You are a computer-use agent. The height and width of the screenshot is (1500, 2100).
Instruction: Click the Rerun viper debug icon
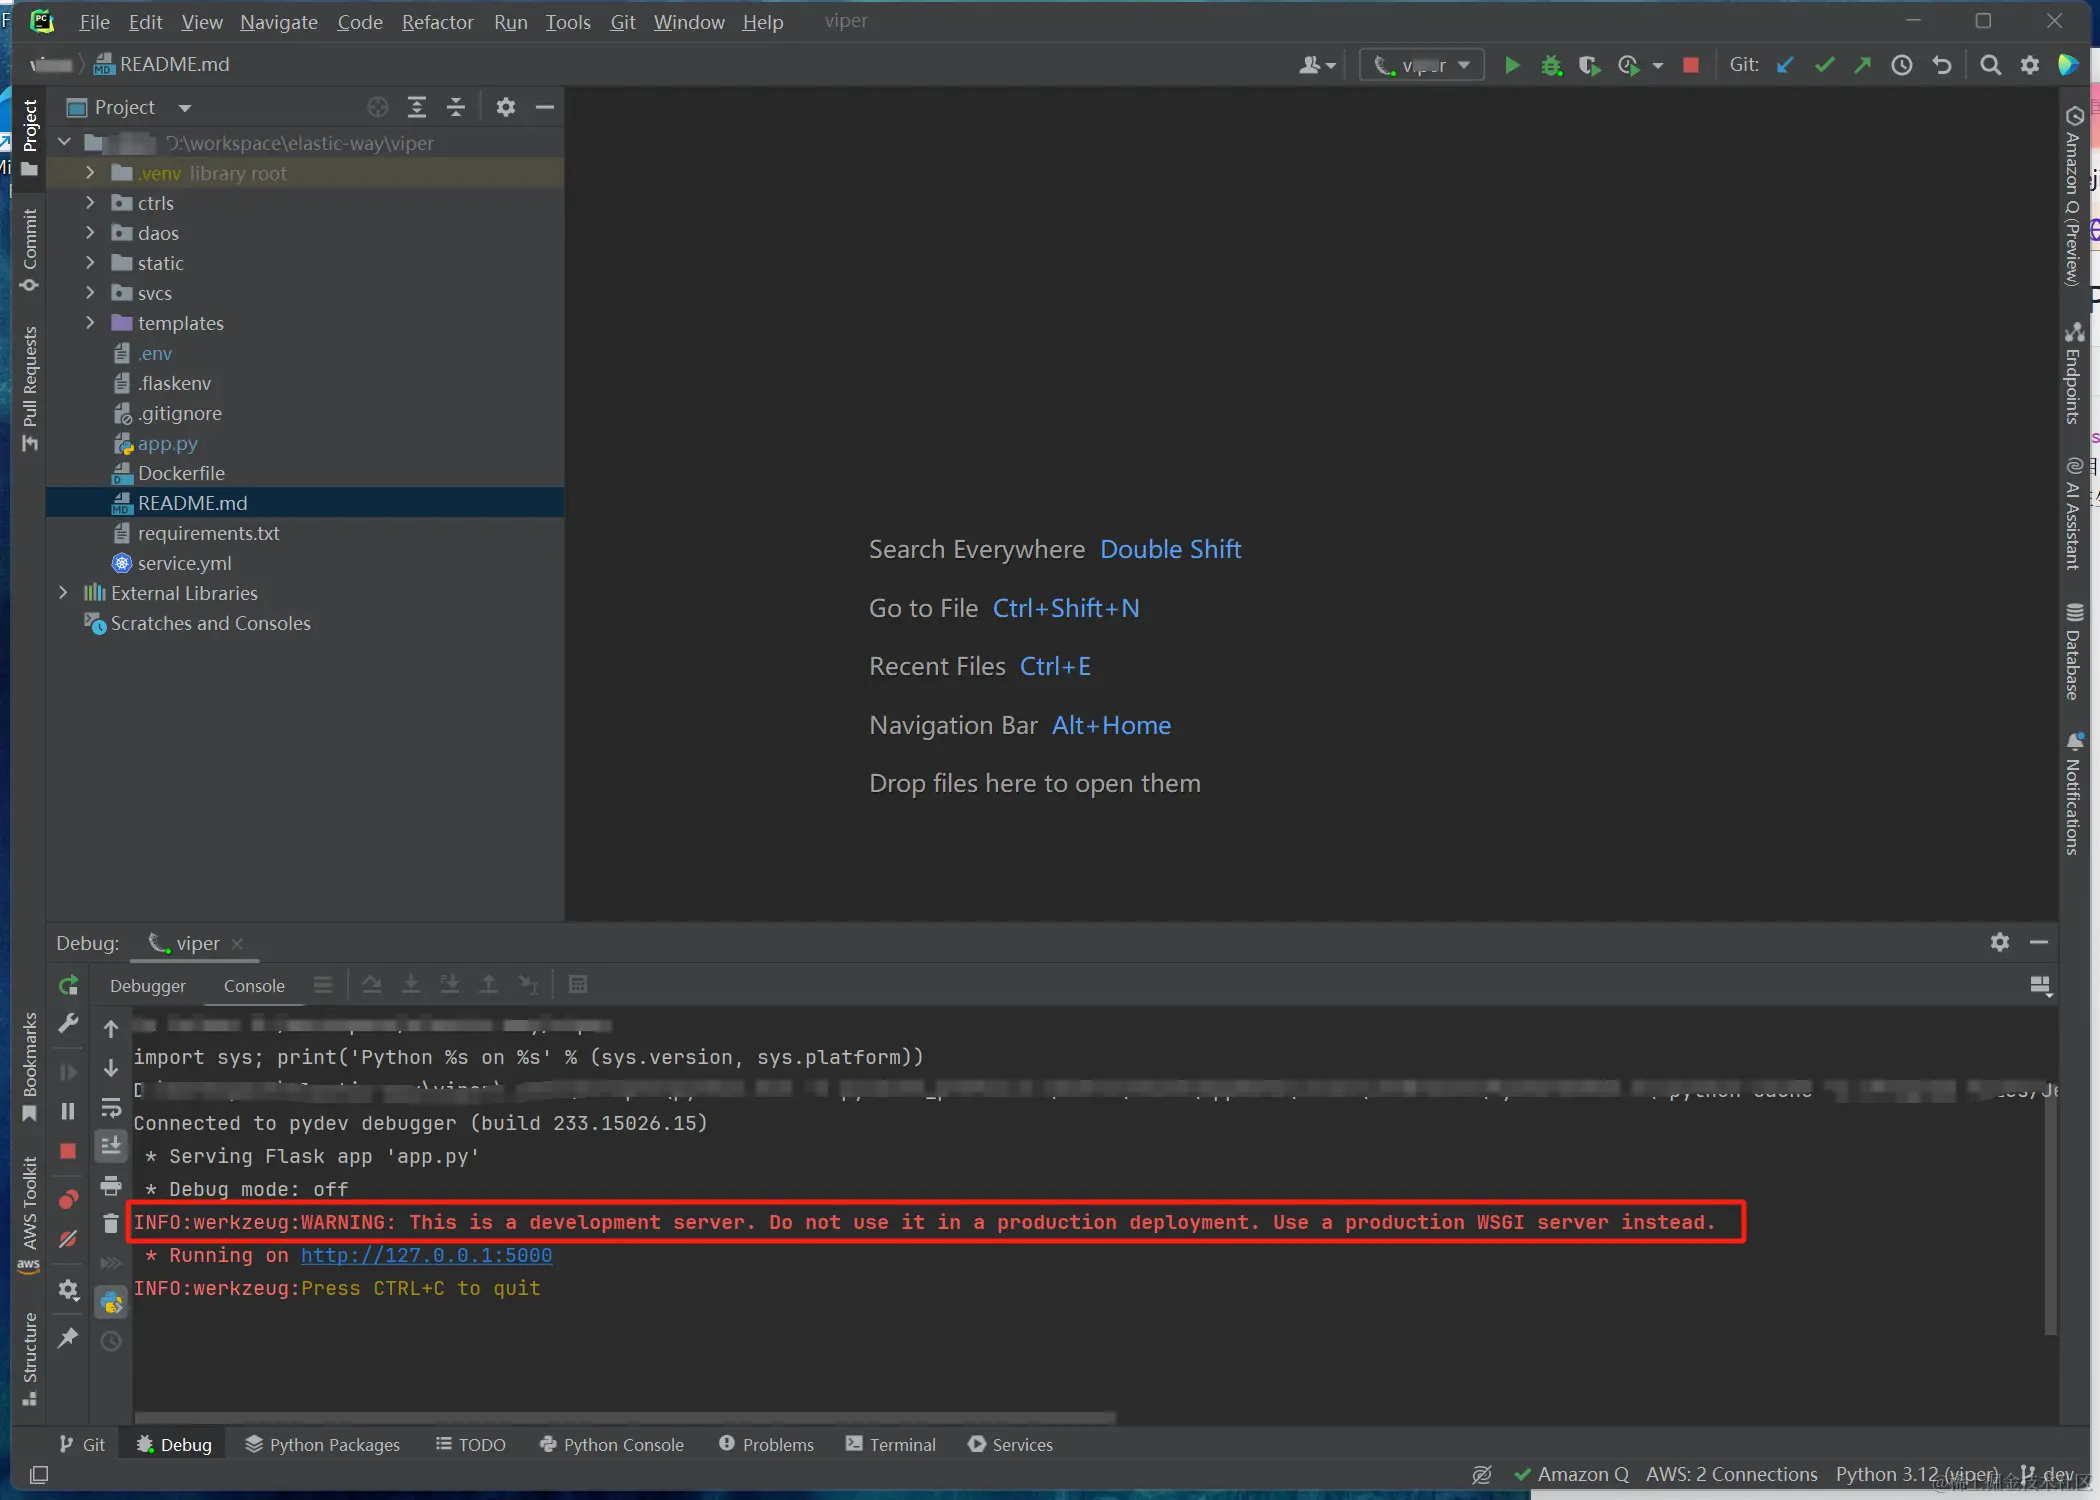tap(68, 986)
